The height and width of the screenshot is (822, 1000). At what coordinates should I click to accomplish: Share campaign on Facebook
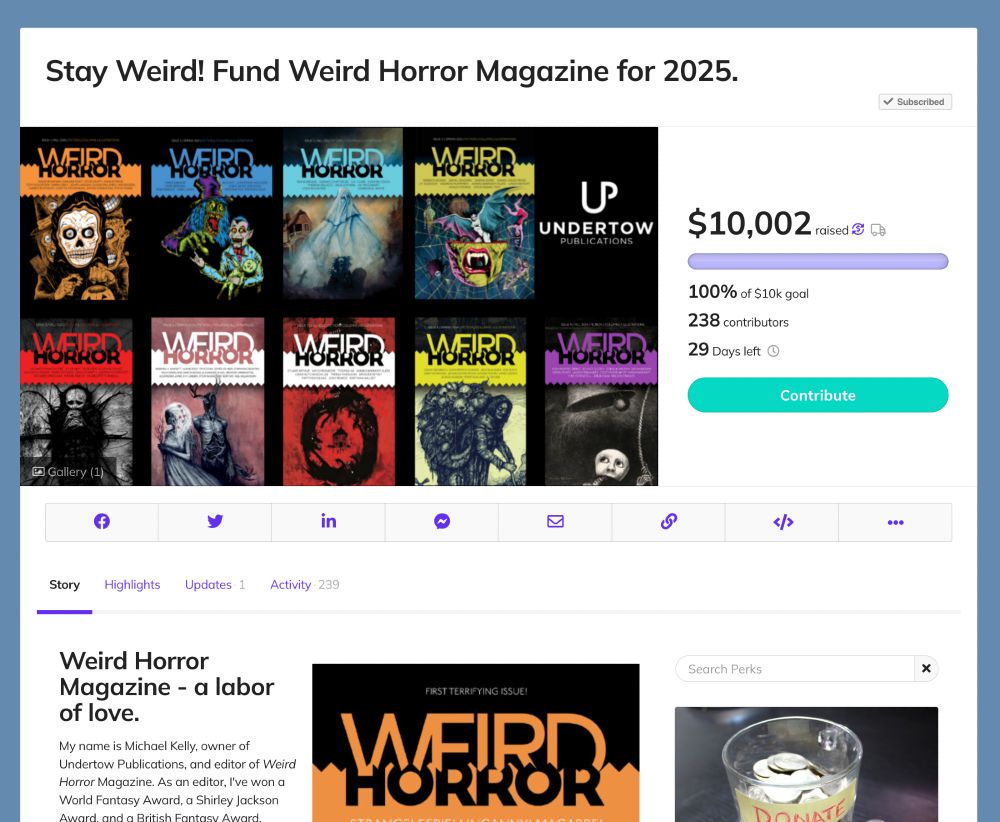(102, 522)
